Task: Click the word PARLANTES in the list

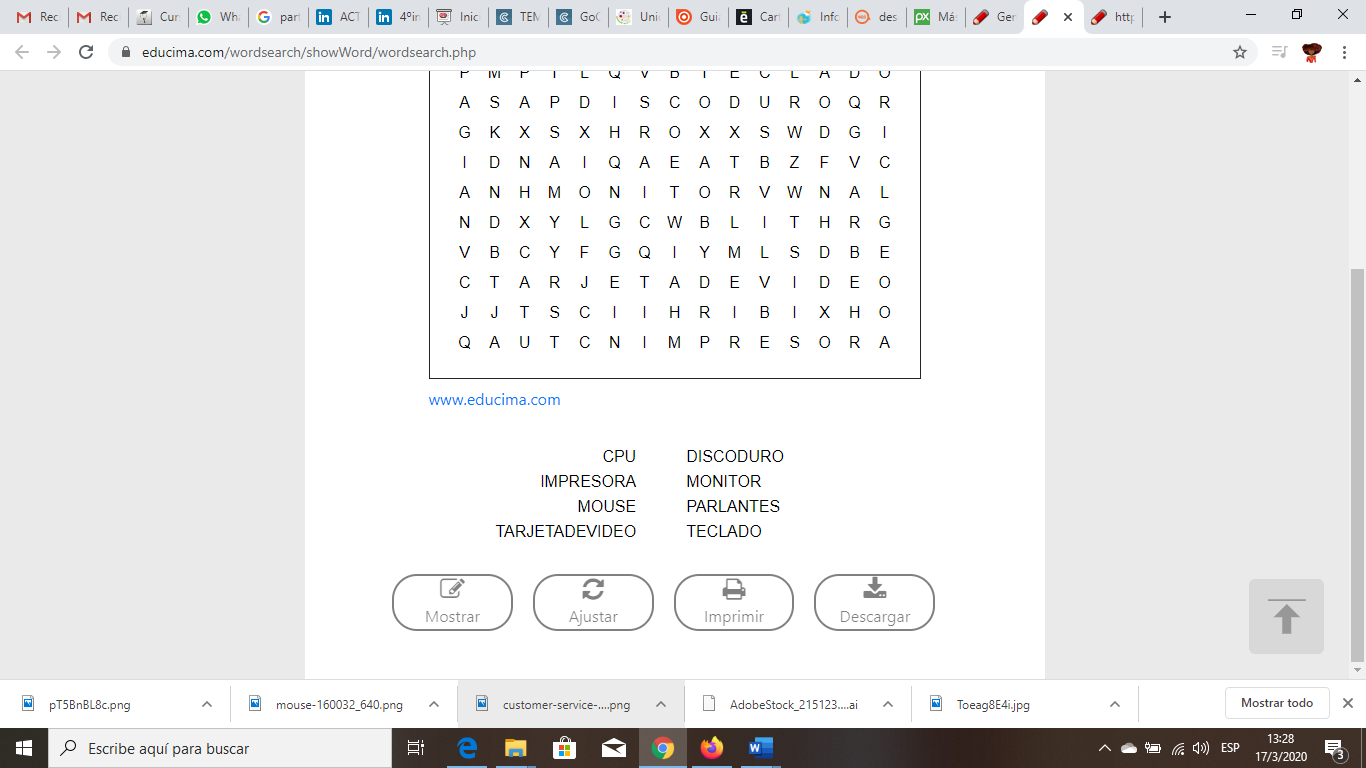Action: [x=733, y=506]
